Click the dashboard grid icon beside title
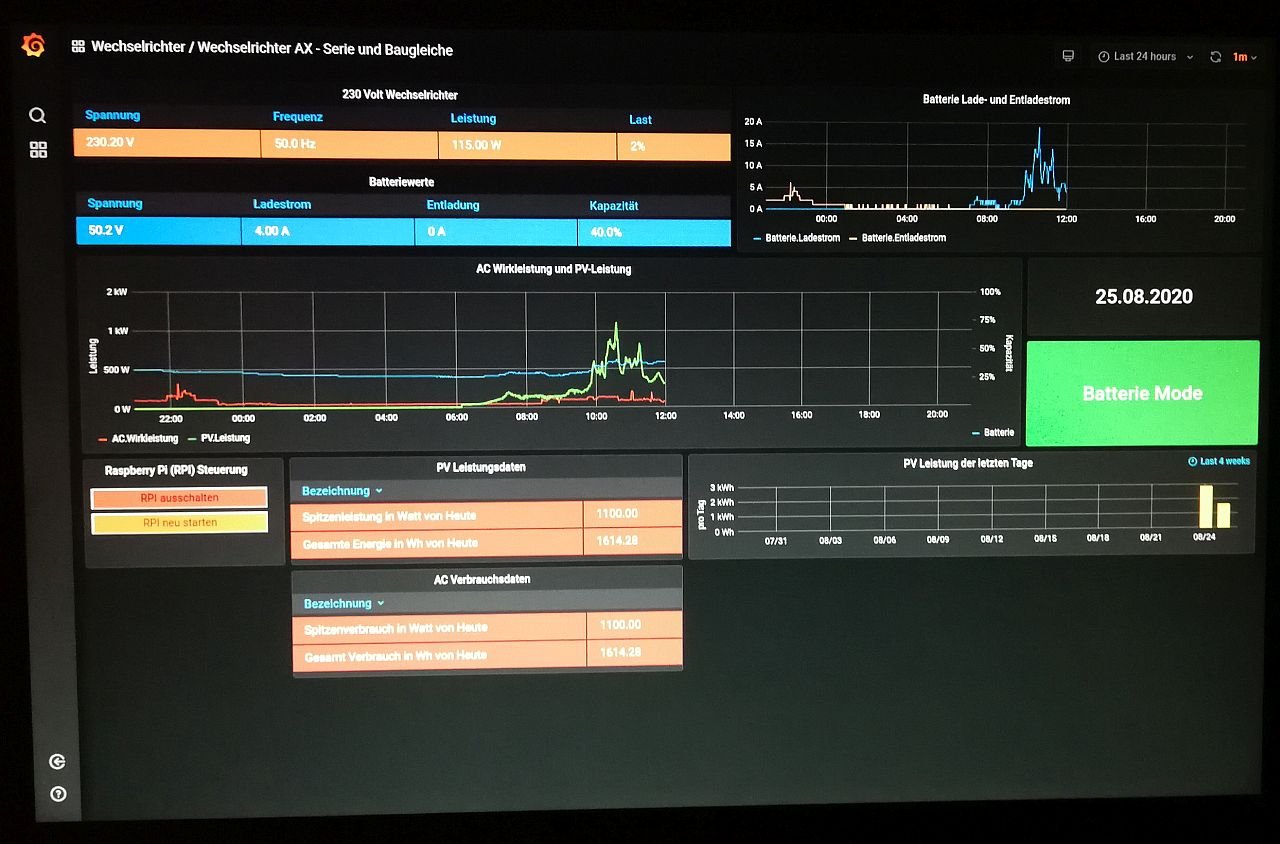 point(78,47)
